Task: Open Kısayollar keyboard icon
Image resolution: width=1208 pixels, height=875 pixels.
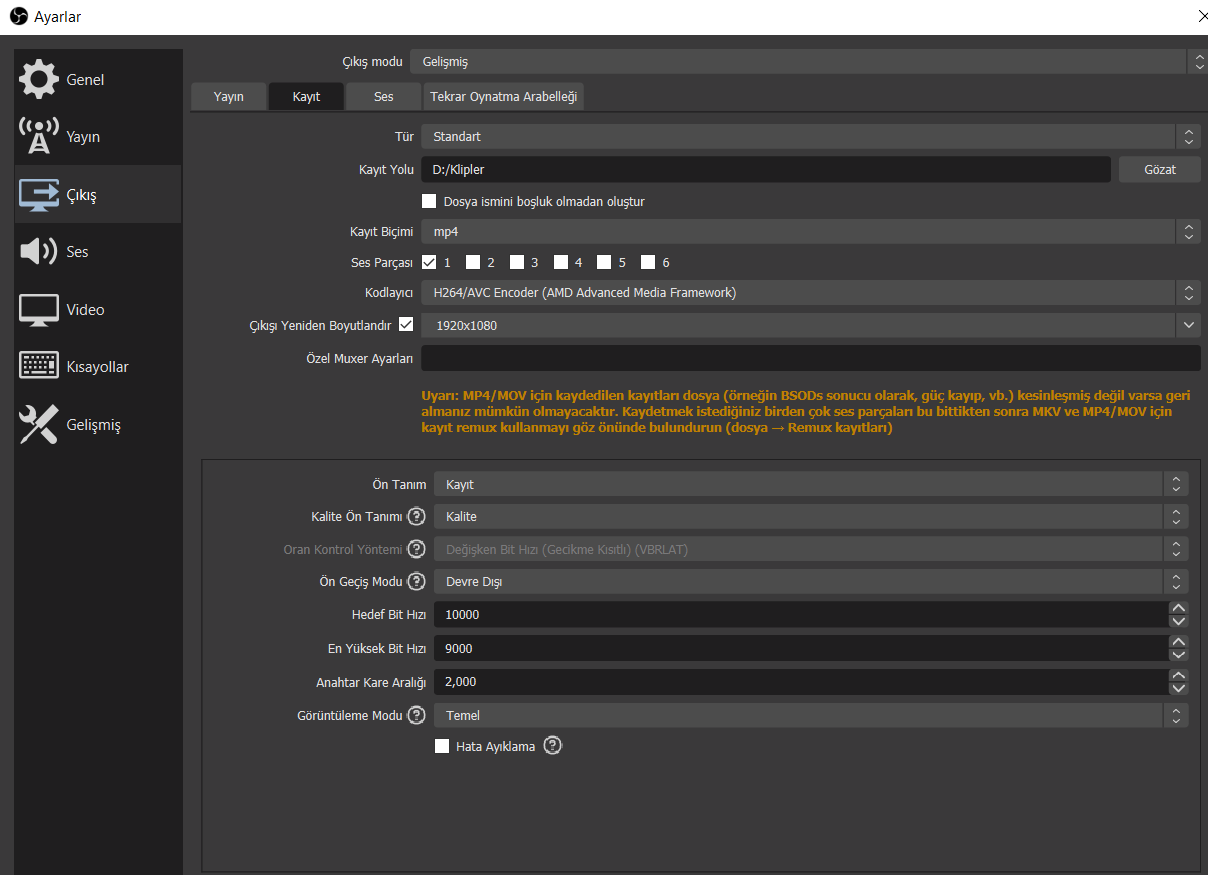Action: 39,366
